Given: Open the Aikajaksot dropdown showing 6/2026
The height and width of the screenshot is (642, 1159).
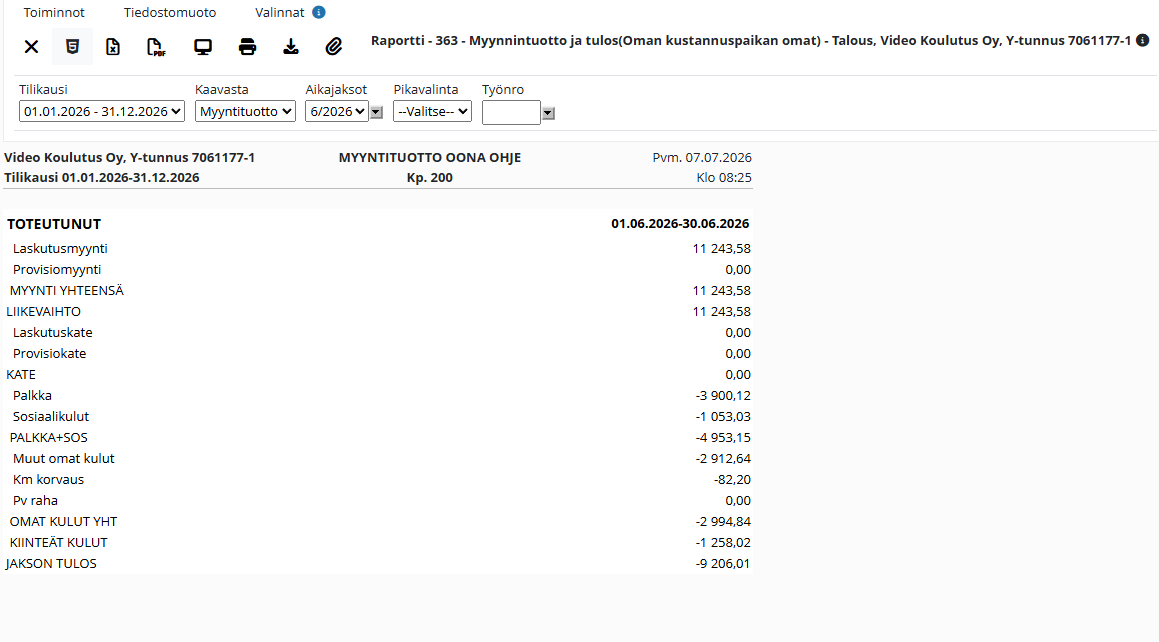Looking at the screenshot, I should pos(337,112).
